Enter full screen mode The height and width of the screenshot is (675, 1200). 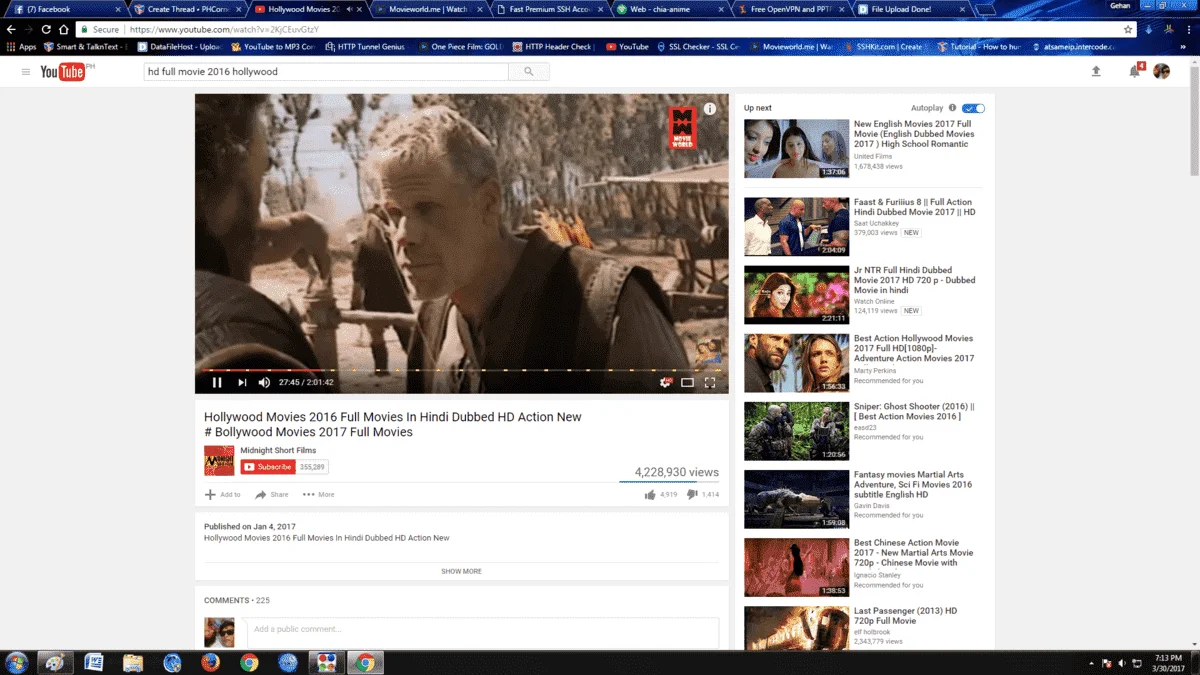(x=710, y=382)
